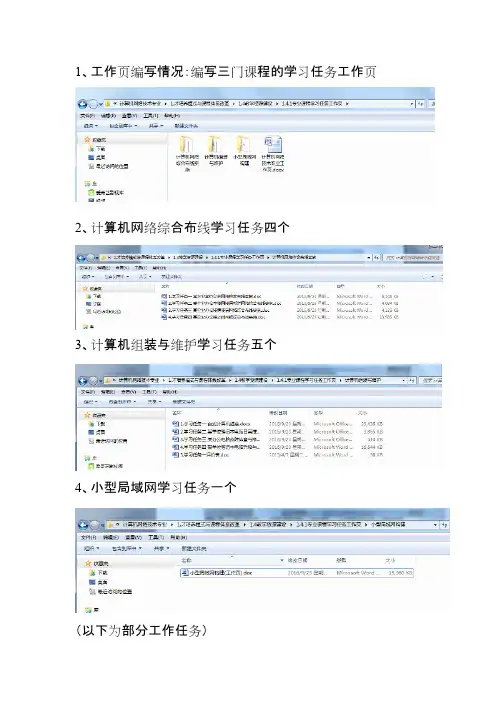Click the search box in the 综合布线 window
496x702 pixels.
(413, 258)
